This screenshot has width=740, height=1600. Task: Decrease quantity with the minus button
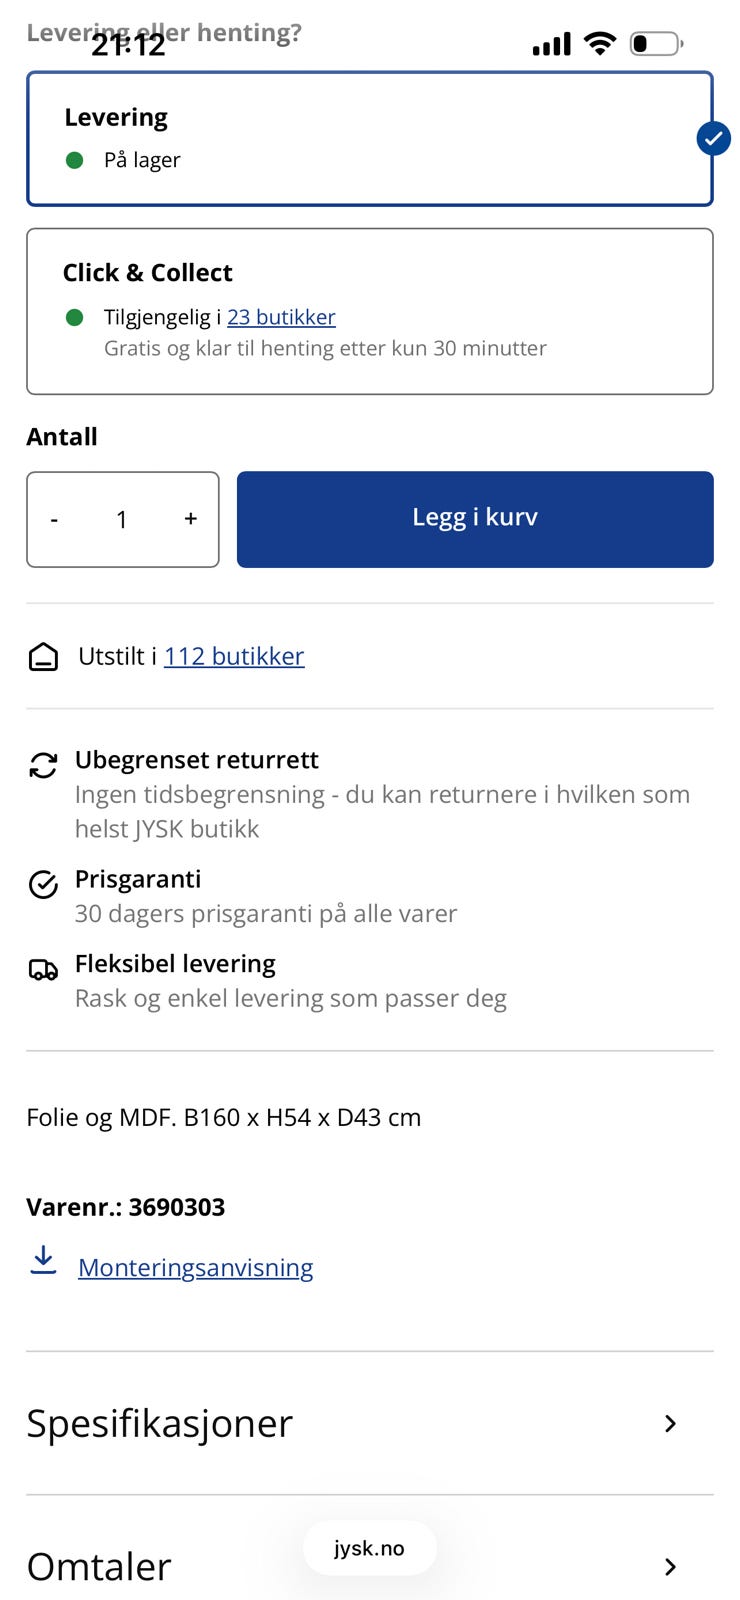54,519
